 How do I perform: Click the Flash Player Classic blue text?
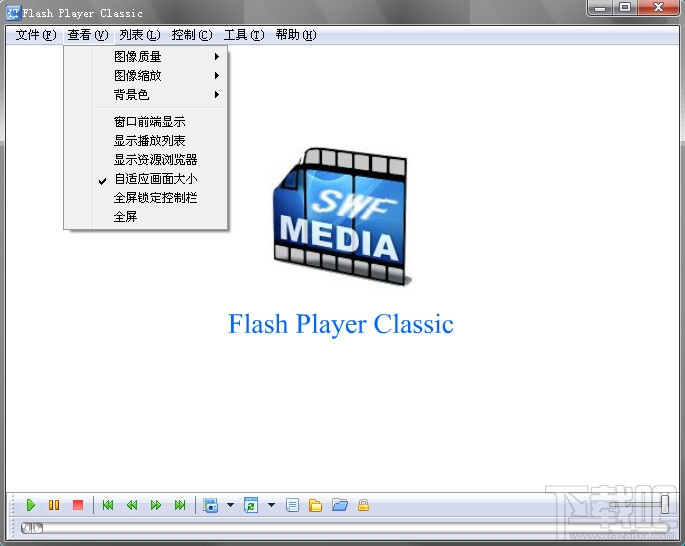(341, 324)
